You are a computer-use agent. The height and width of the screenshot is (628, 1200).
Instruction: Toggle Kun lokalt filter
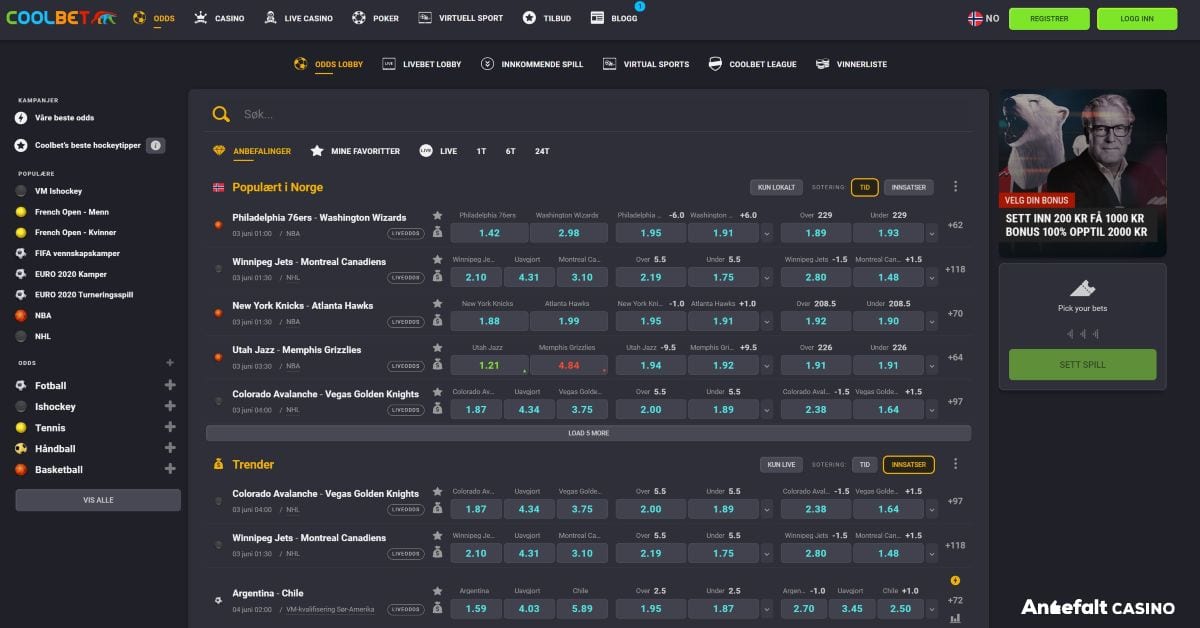[776, 187]
